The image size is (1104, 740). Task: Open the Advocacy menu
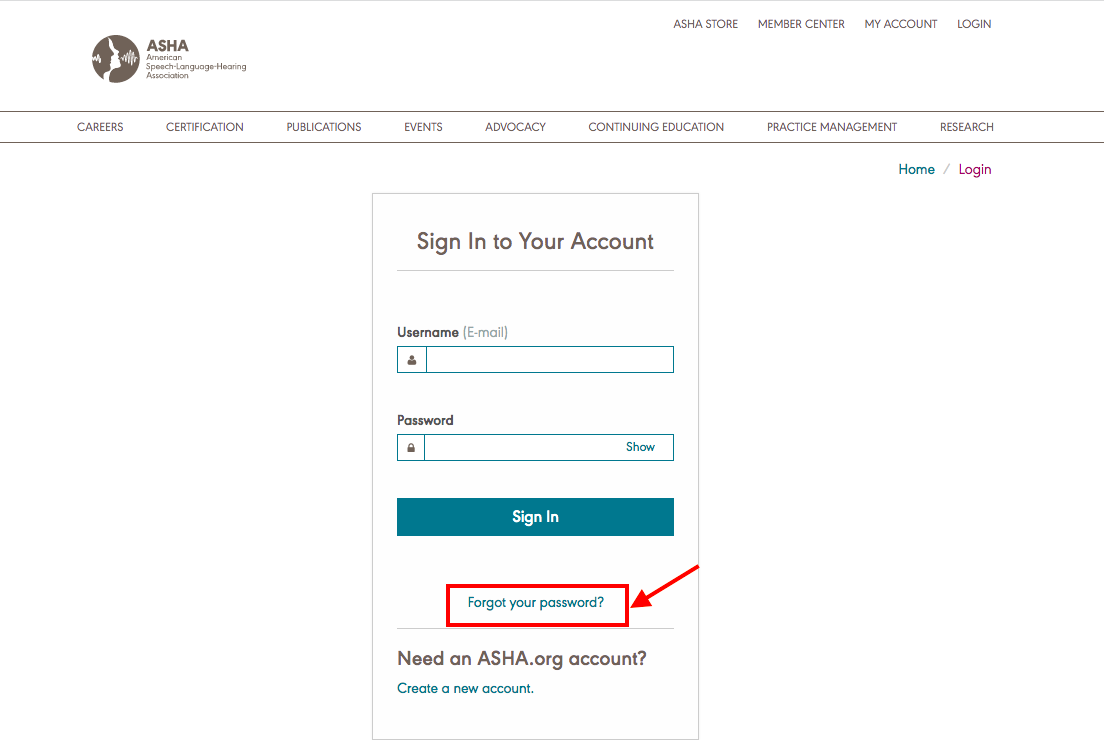tap(515, 127)
